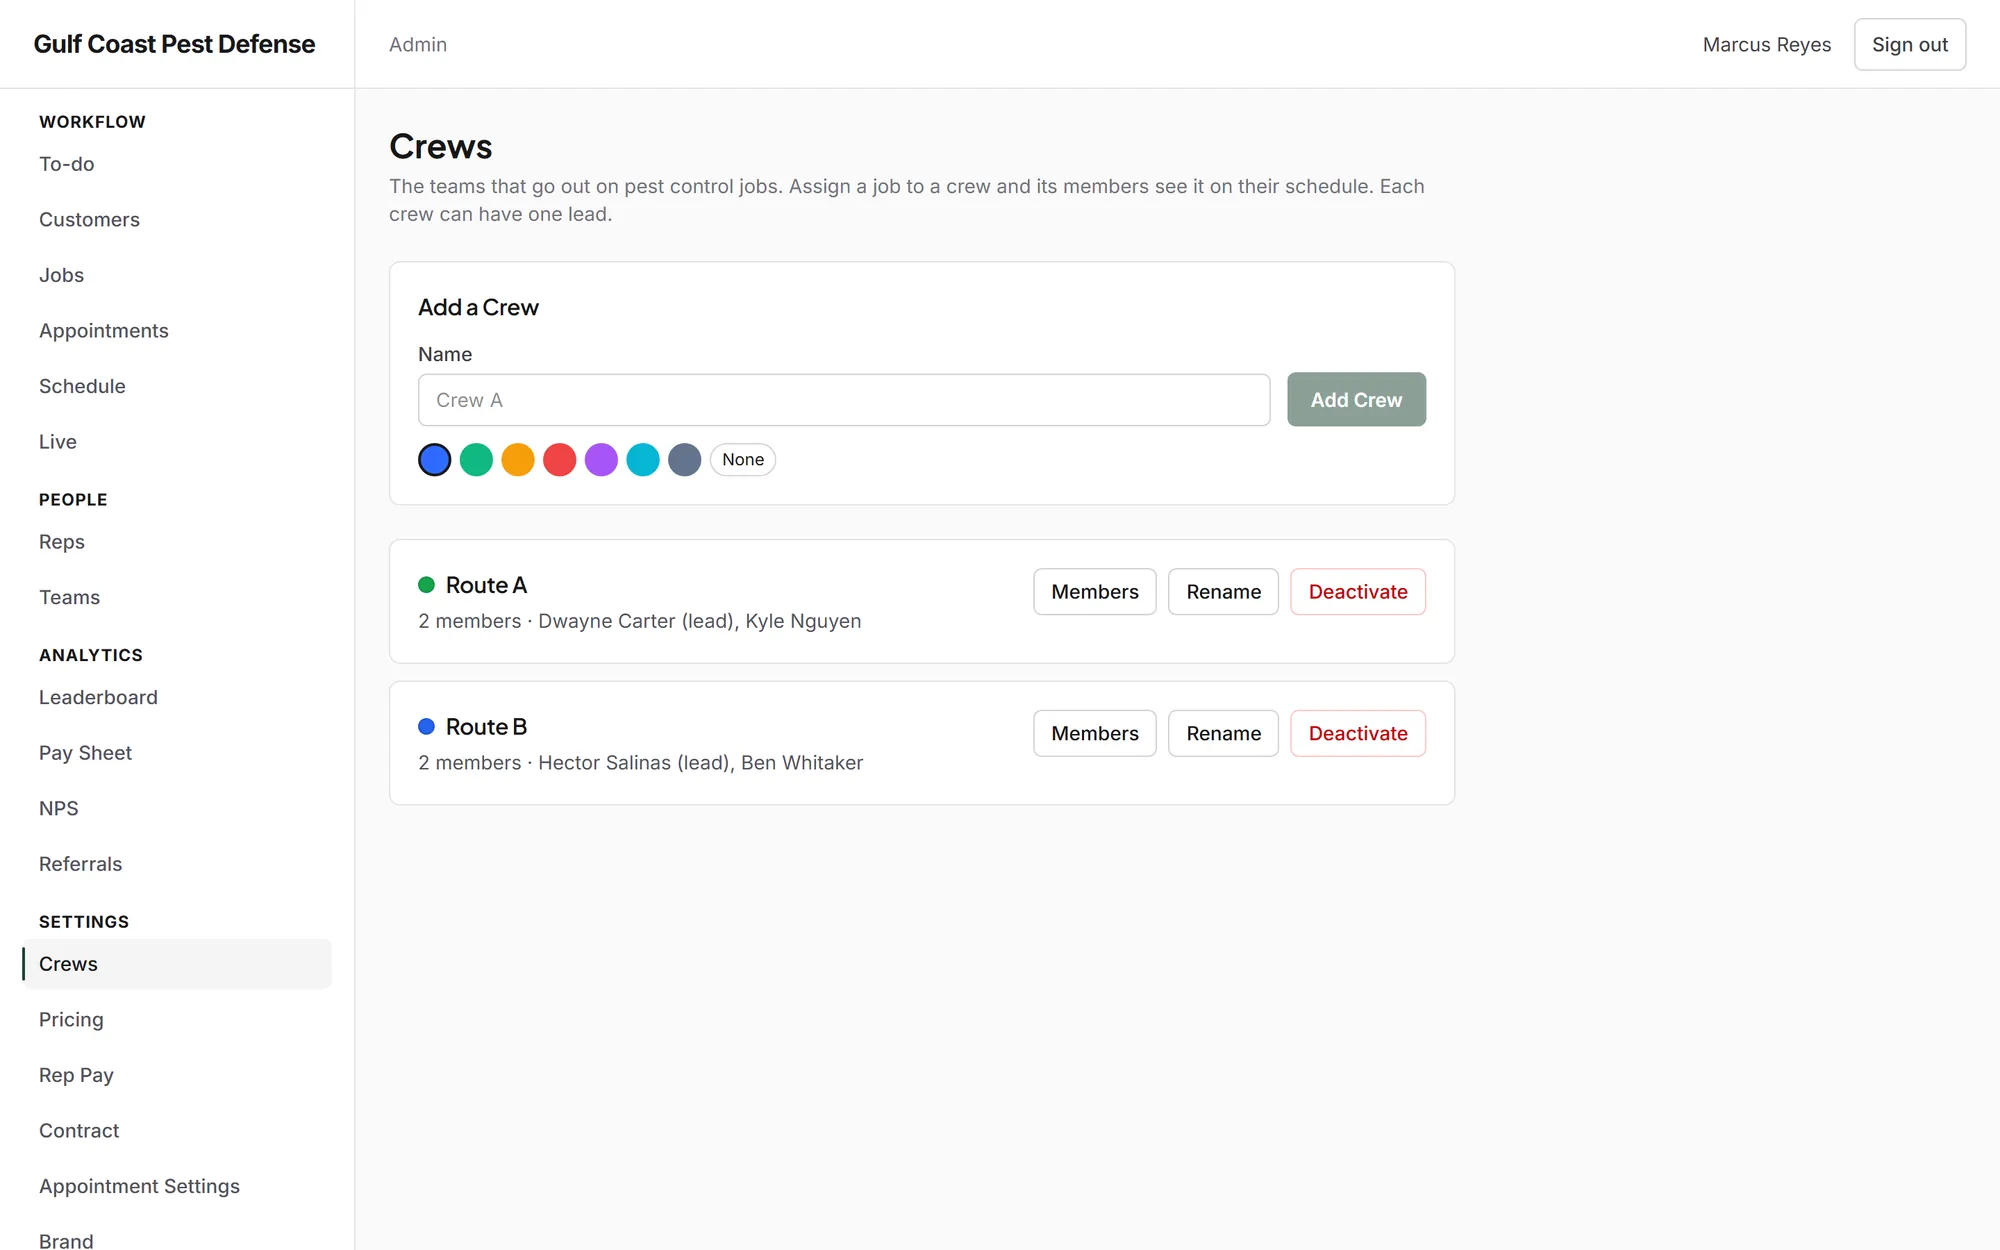Image resolution: width=2000 pixels, height=1250 pixels.
Task: Pick the orange crew color swatch
Action: click(x=518, y=460)
